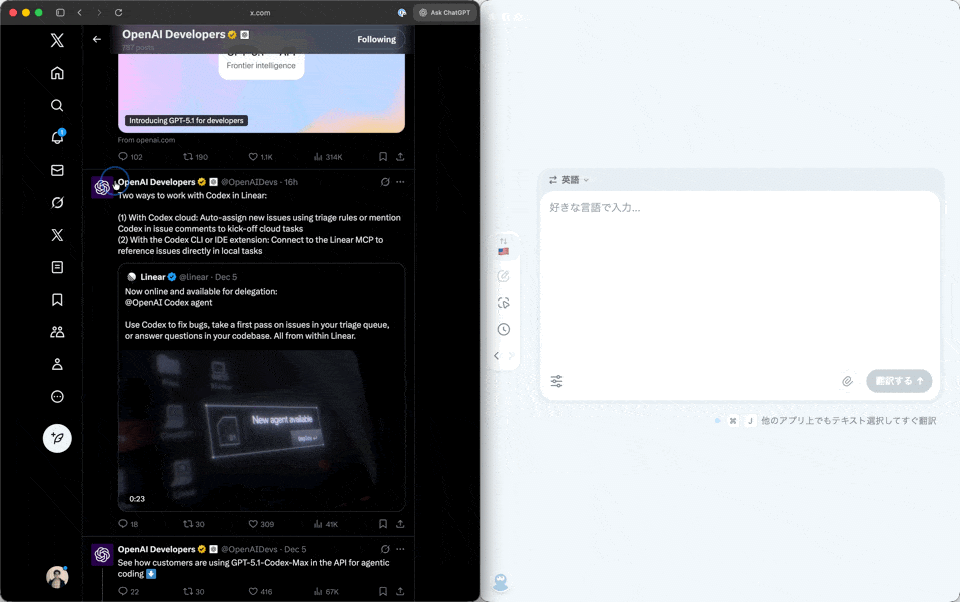
Task: Open Communities icon in the sidebar
Action: point(57,332)
